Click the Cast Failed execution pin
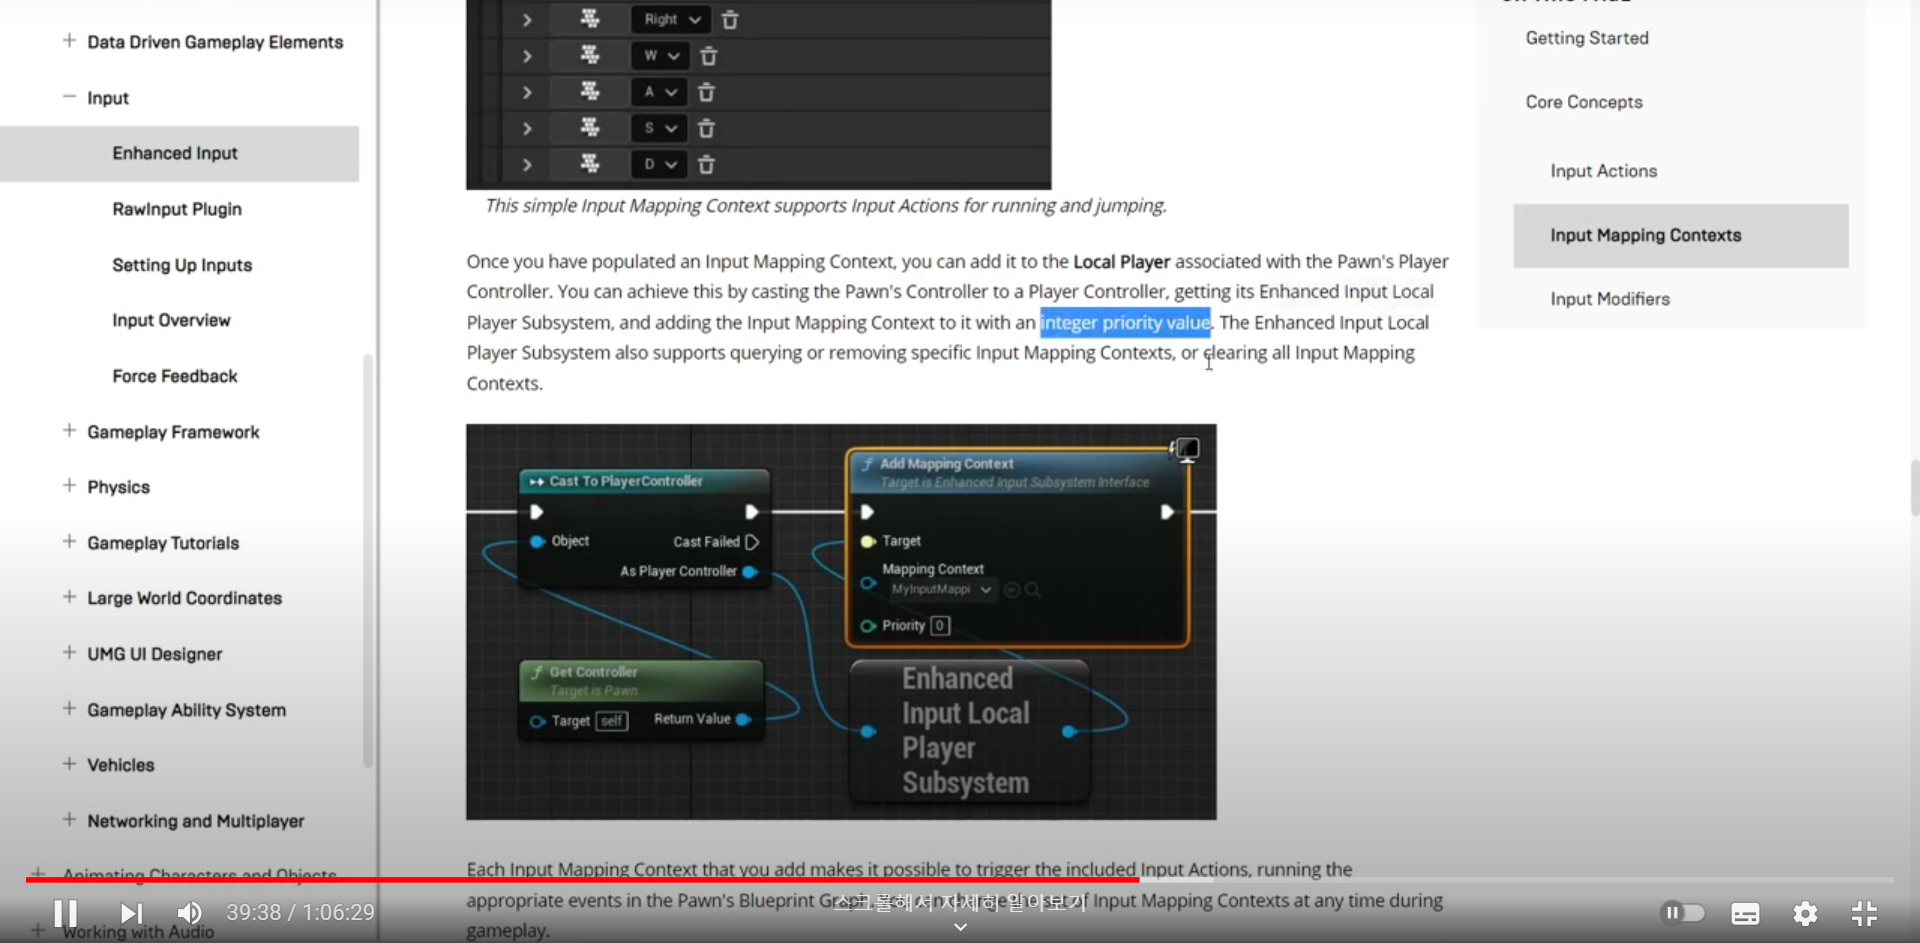 click(752, 542)
